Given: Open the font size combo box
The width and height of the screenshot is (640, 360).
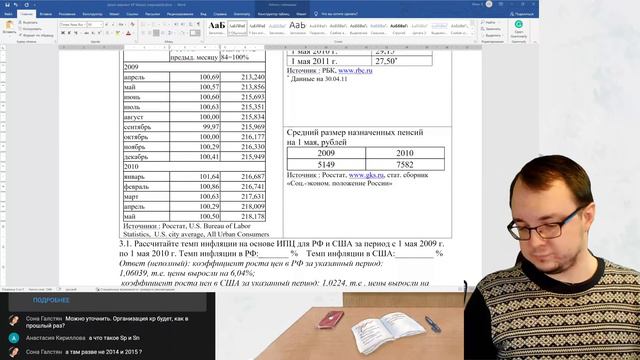Looking at the screenshot, I should pyautogui.click(x=95, y=24).
